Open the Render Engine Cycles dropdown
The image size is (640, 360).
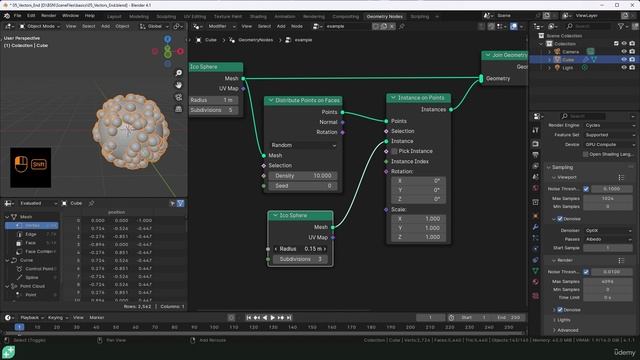609,125
